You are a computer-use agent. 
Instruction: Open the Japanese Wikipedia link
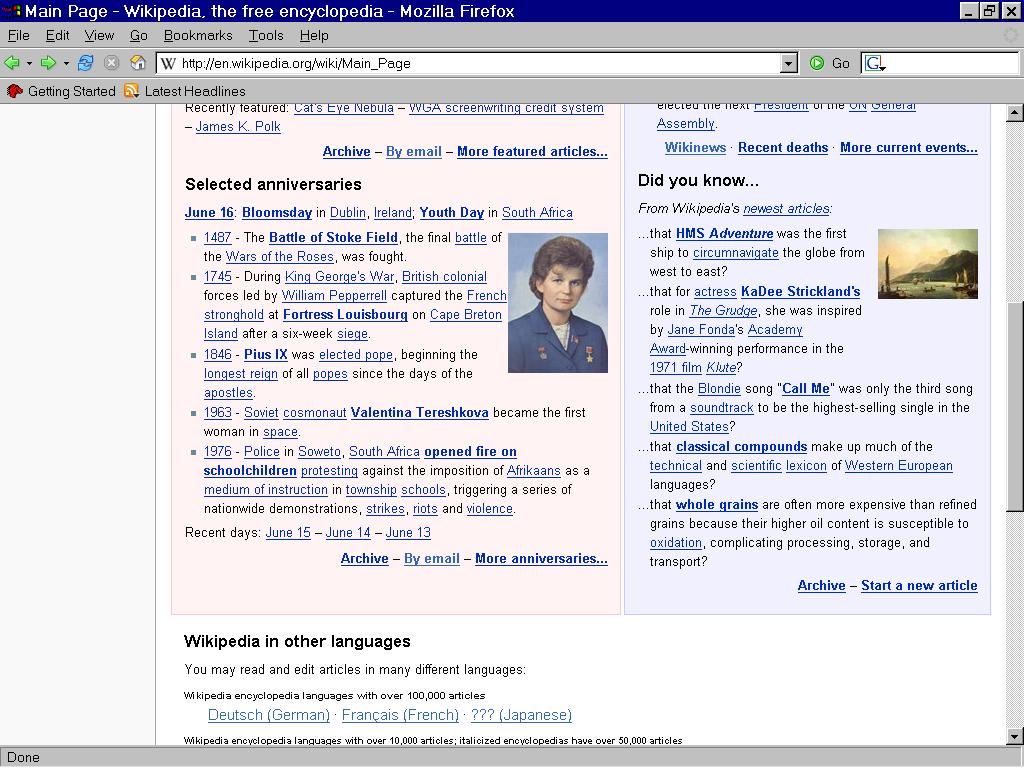click(x=521, y=715)
